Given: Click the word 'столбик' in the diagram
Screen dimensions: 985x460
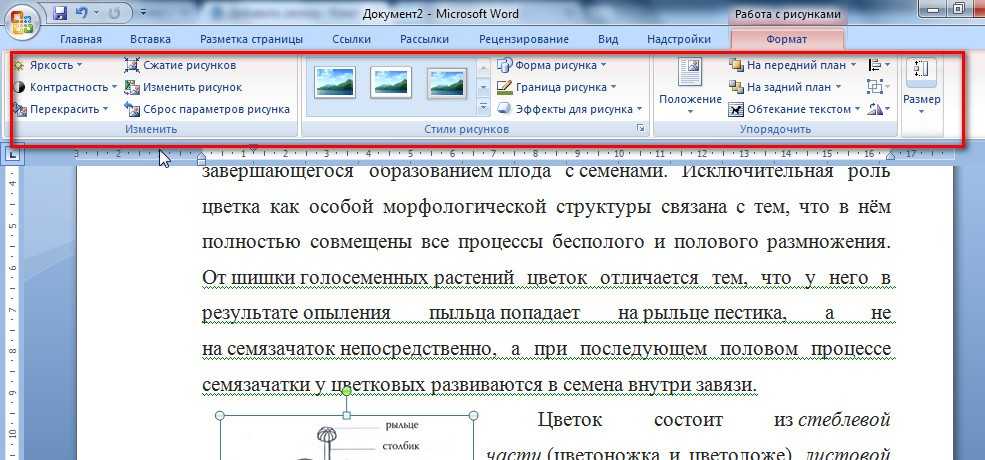Looking at the screenshot, I should (x=401, y=446).
